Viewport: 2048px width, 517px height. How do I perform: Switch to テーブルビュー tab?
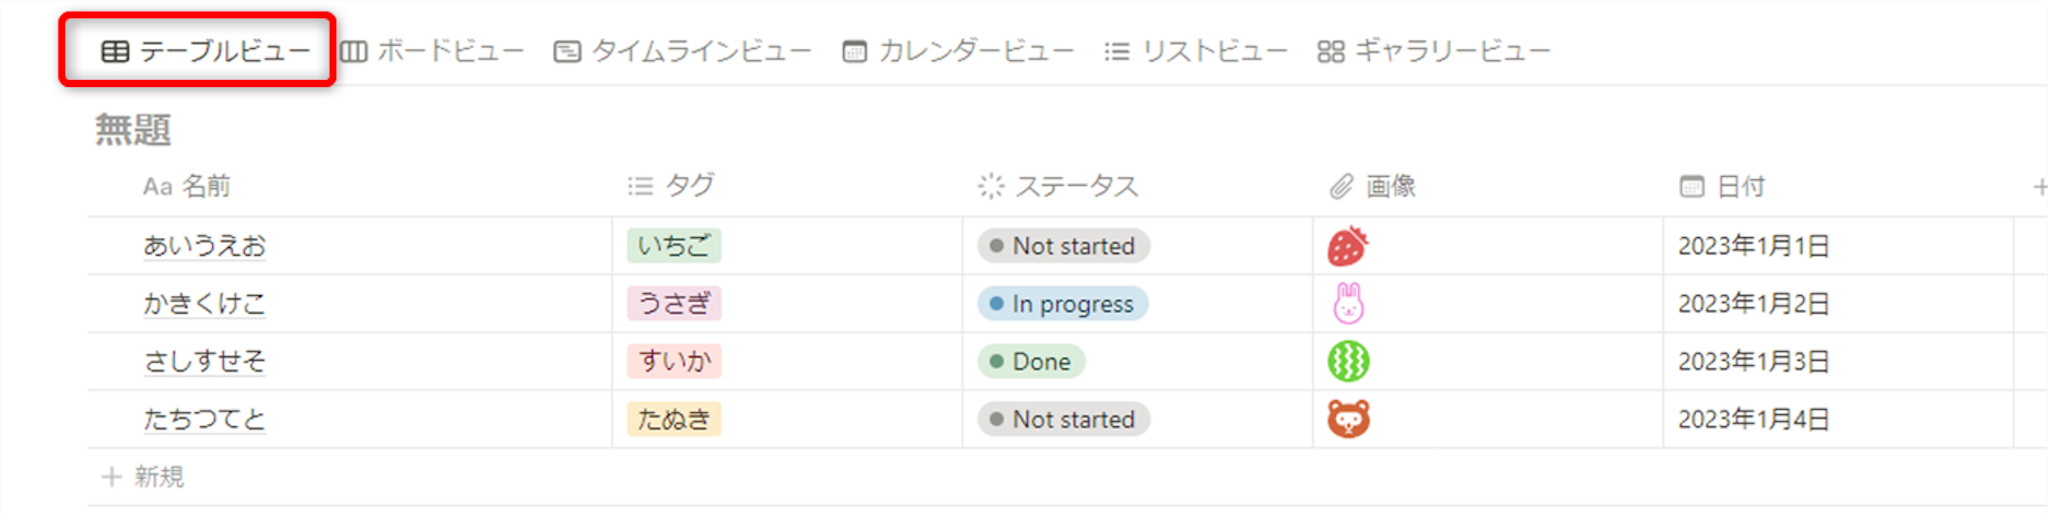(x=206, y=51)
